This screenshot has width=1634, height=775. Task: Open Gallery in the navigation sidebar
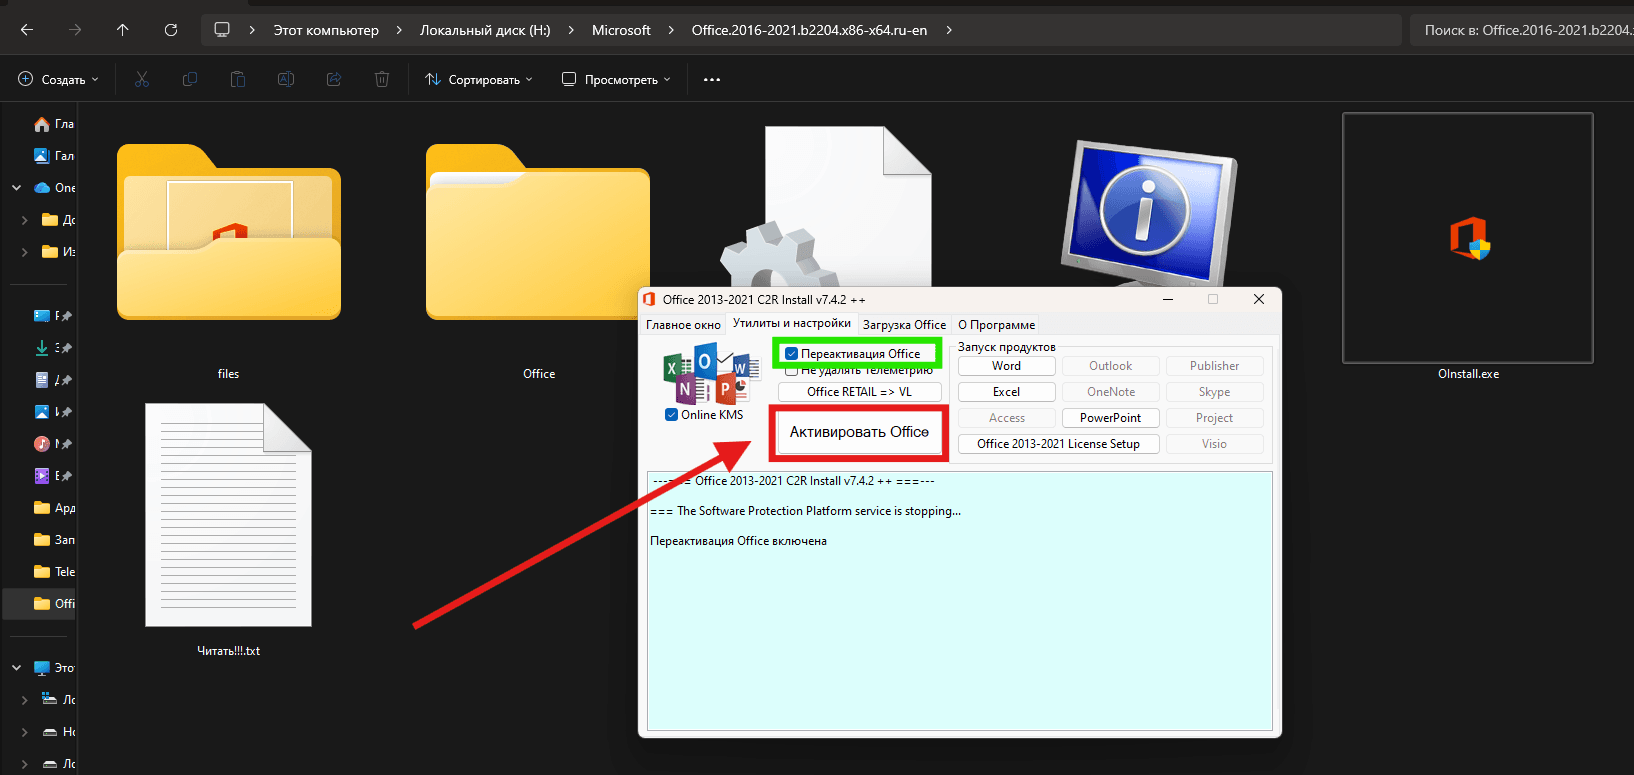[54, 156]
